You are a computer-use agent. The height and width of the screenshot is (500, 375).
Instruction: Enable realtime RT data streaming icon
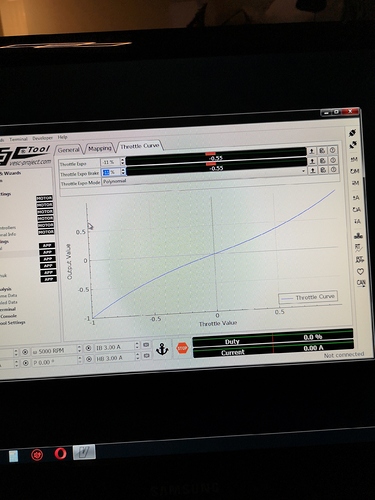pyautogui.click(x=358, y=248)
